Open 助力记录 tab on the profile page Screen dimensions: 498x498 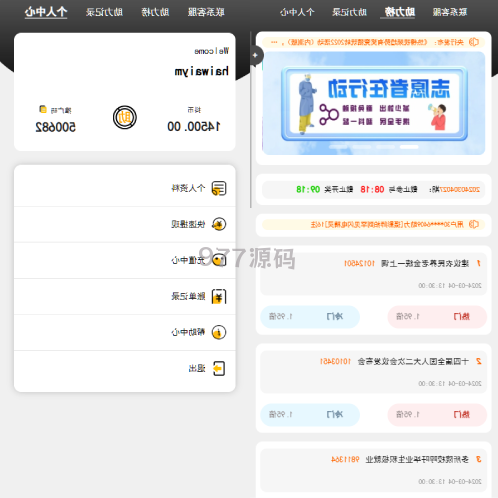(x=104, y=12)
